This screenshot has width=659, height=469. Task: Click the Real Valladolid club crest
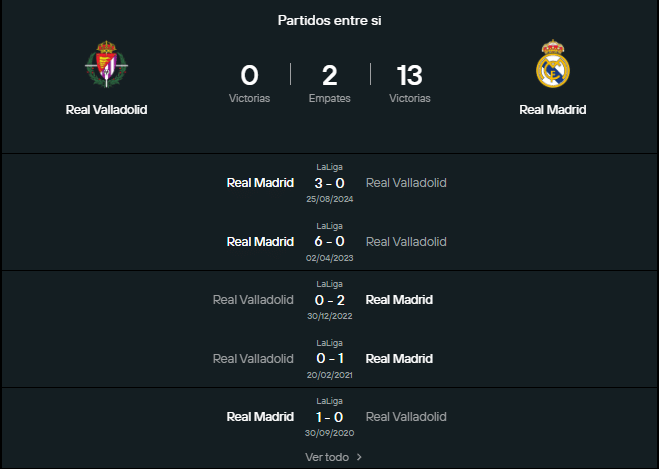click(105, 66)
